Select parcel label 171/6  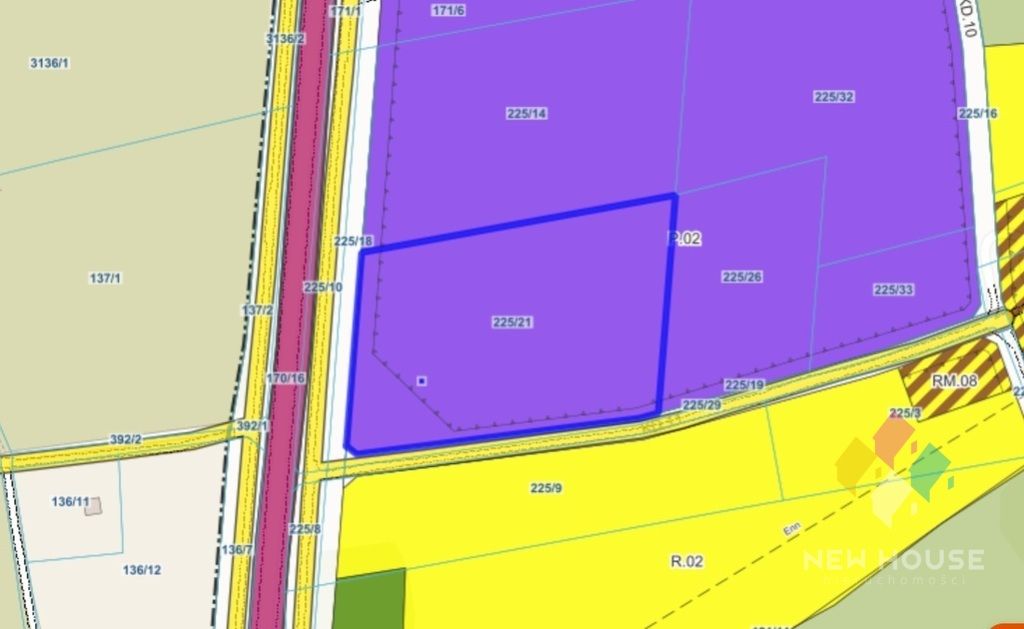point(448,10)
